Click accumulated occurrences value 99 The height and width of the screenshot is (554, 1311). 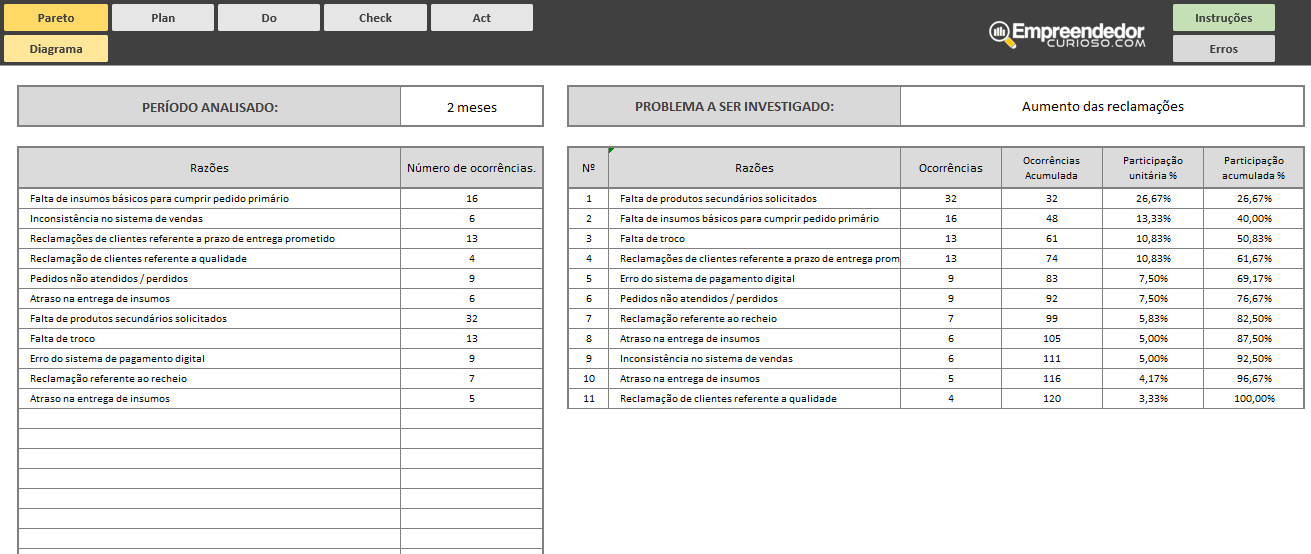pos(1052,318)
